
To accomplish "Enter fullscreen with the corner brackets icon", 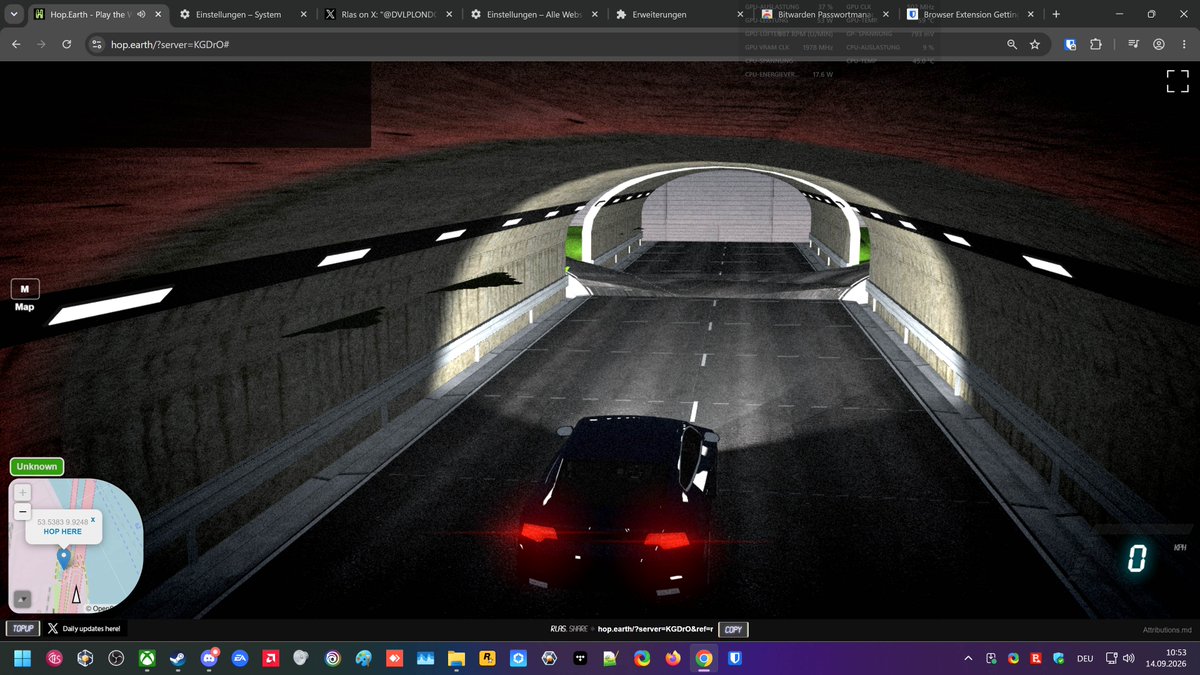I will pyautogui.click(x=1177, y=82).
